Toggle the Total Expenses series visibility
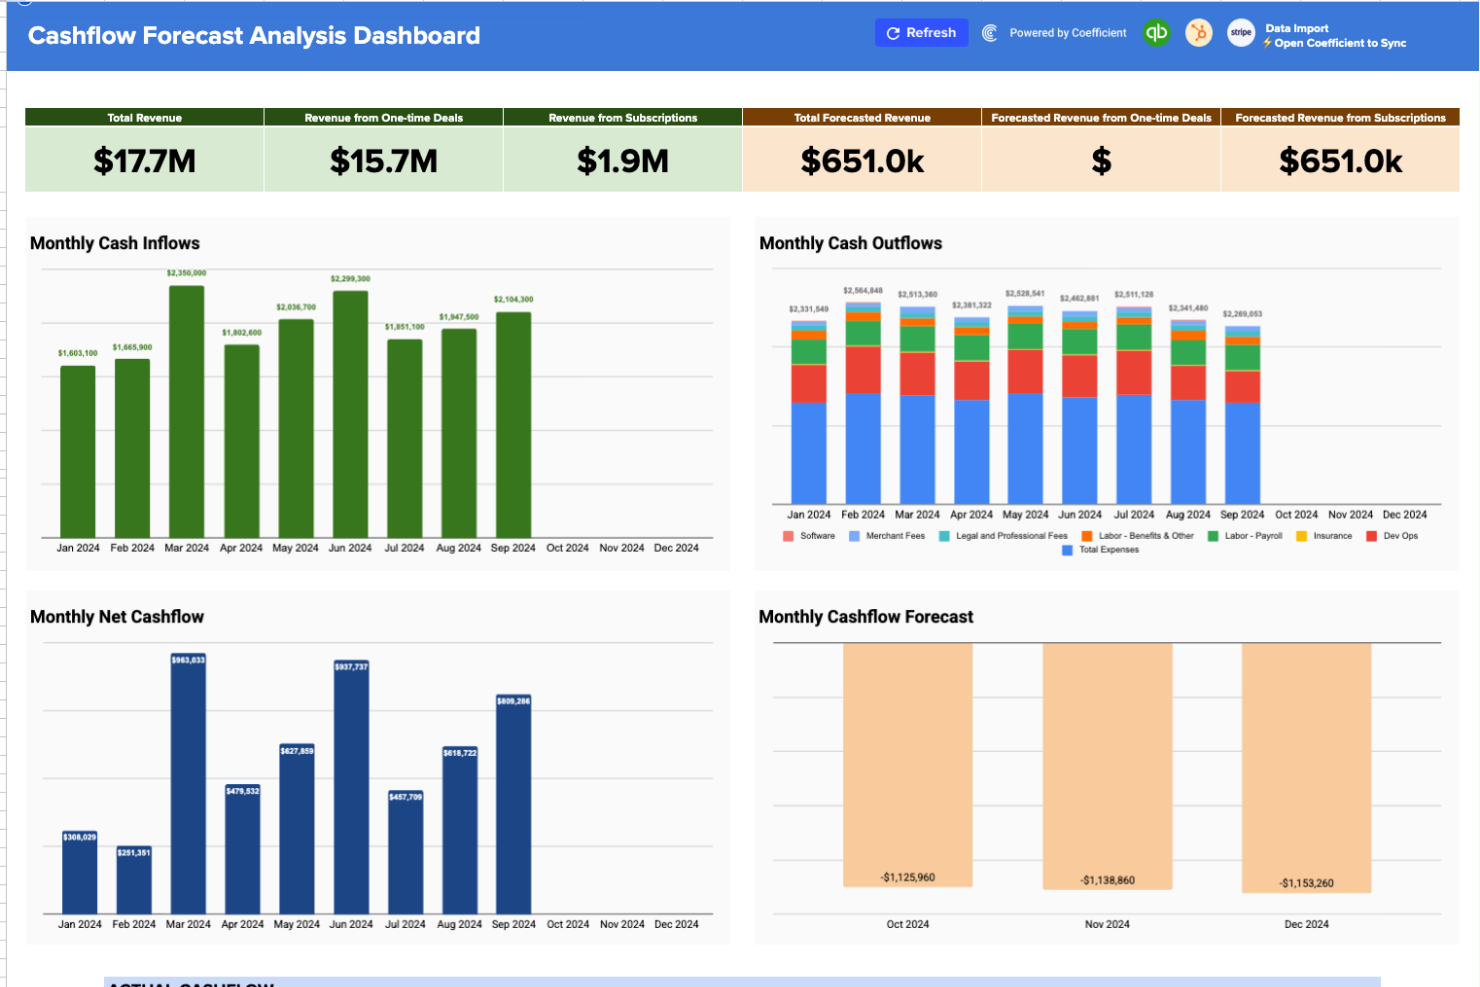Viewport: 1480px width, 987px height. pyautogui.click(x=1065, y=549)
